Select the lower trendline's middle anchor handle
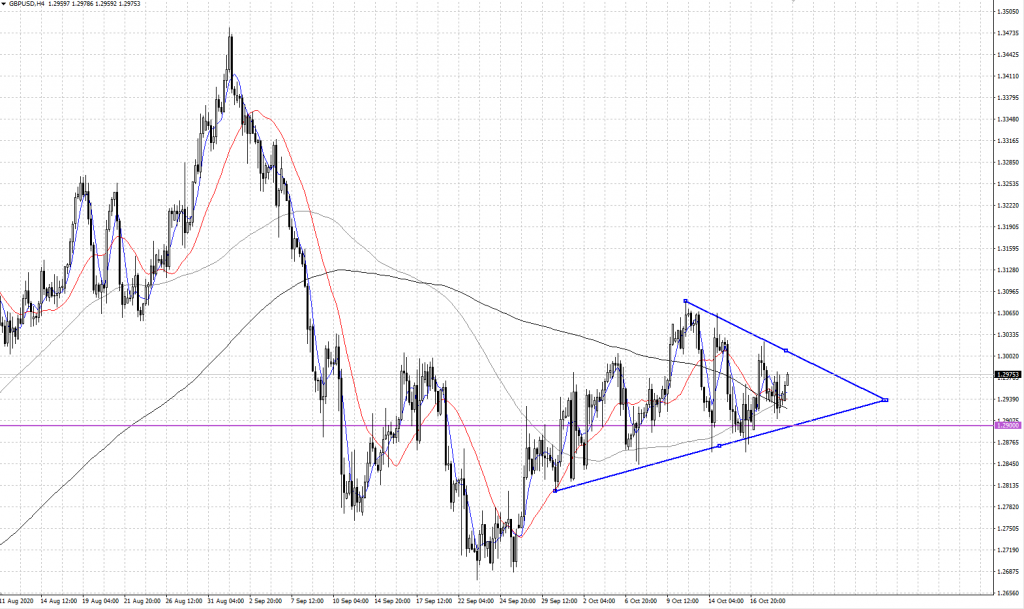1024x609 pixels. pyautogui.click(x=719, y=446)
